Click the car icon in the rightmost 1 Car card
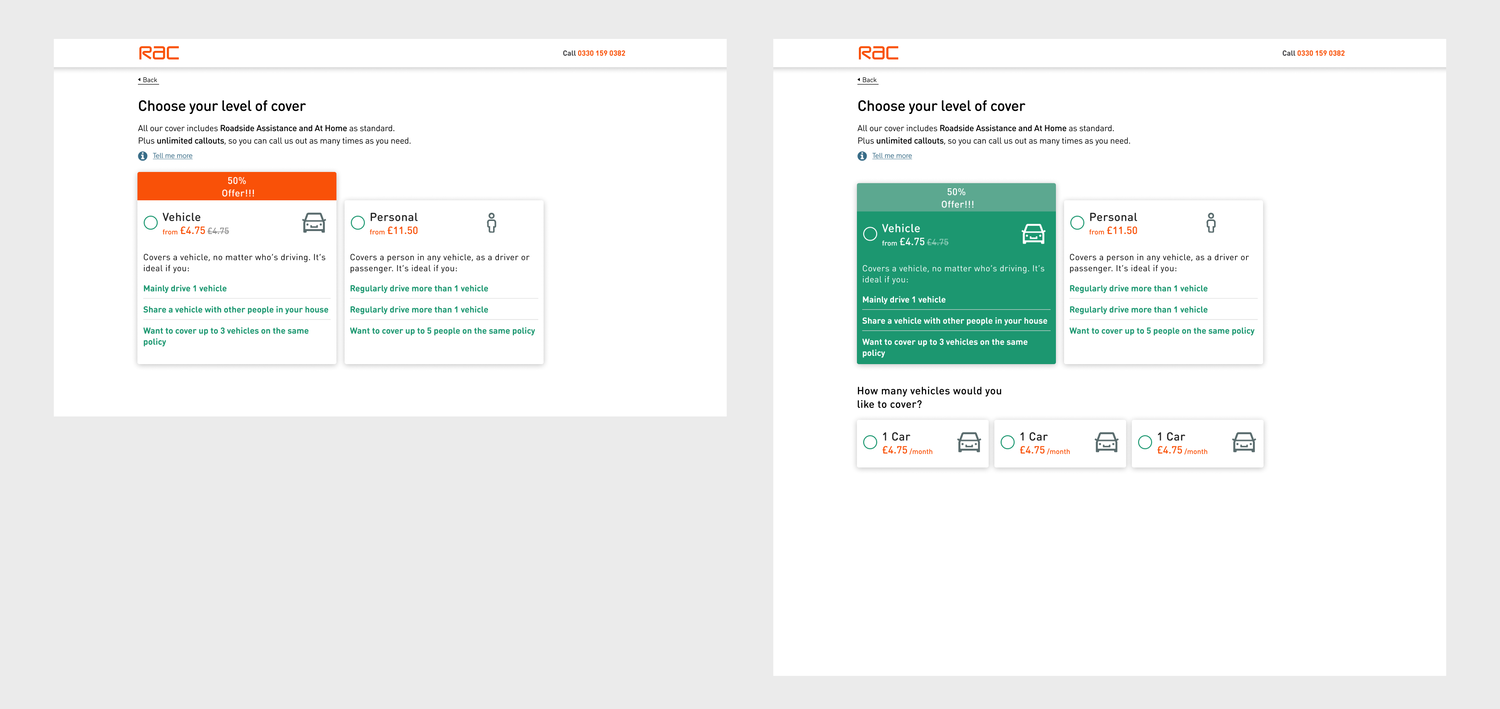 [x=1243, y=442]
